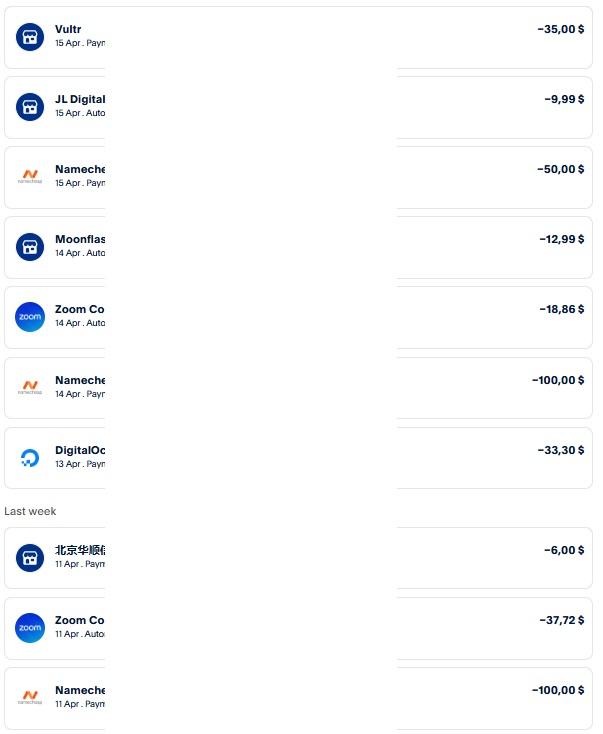Screen dimensions: 603x734
Task: Click Namecheap logo on the 11 Apr transaction
Action: coord(30,698)
